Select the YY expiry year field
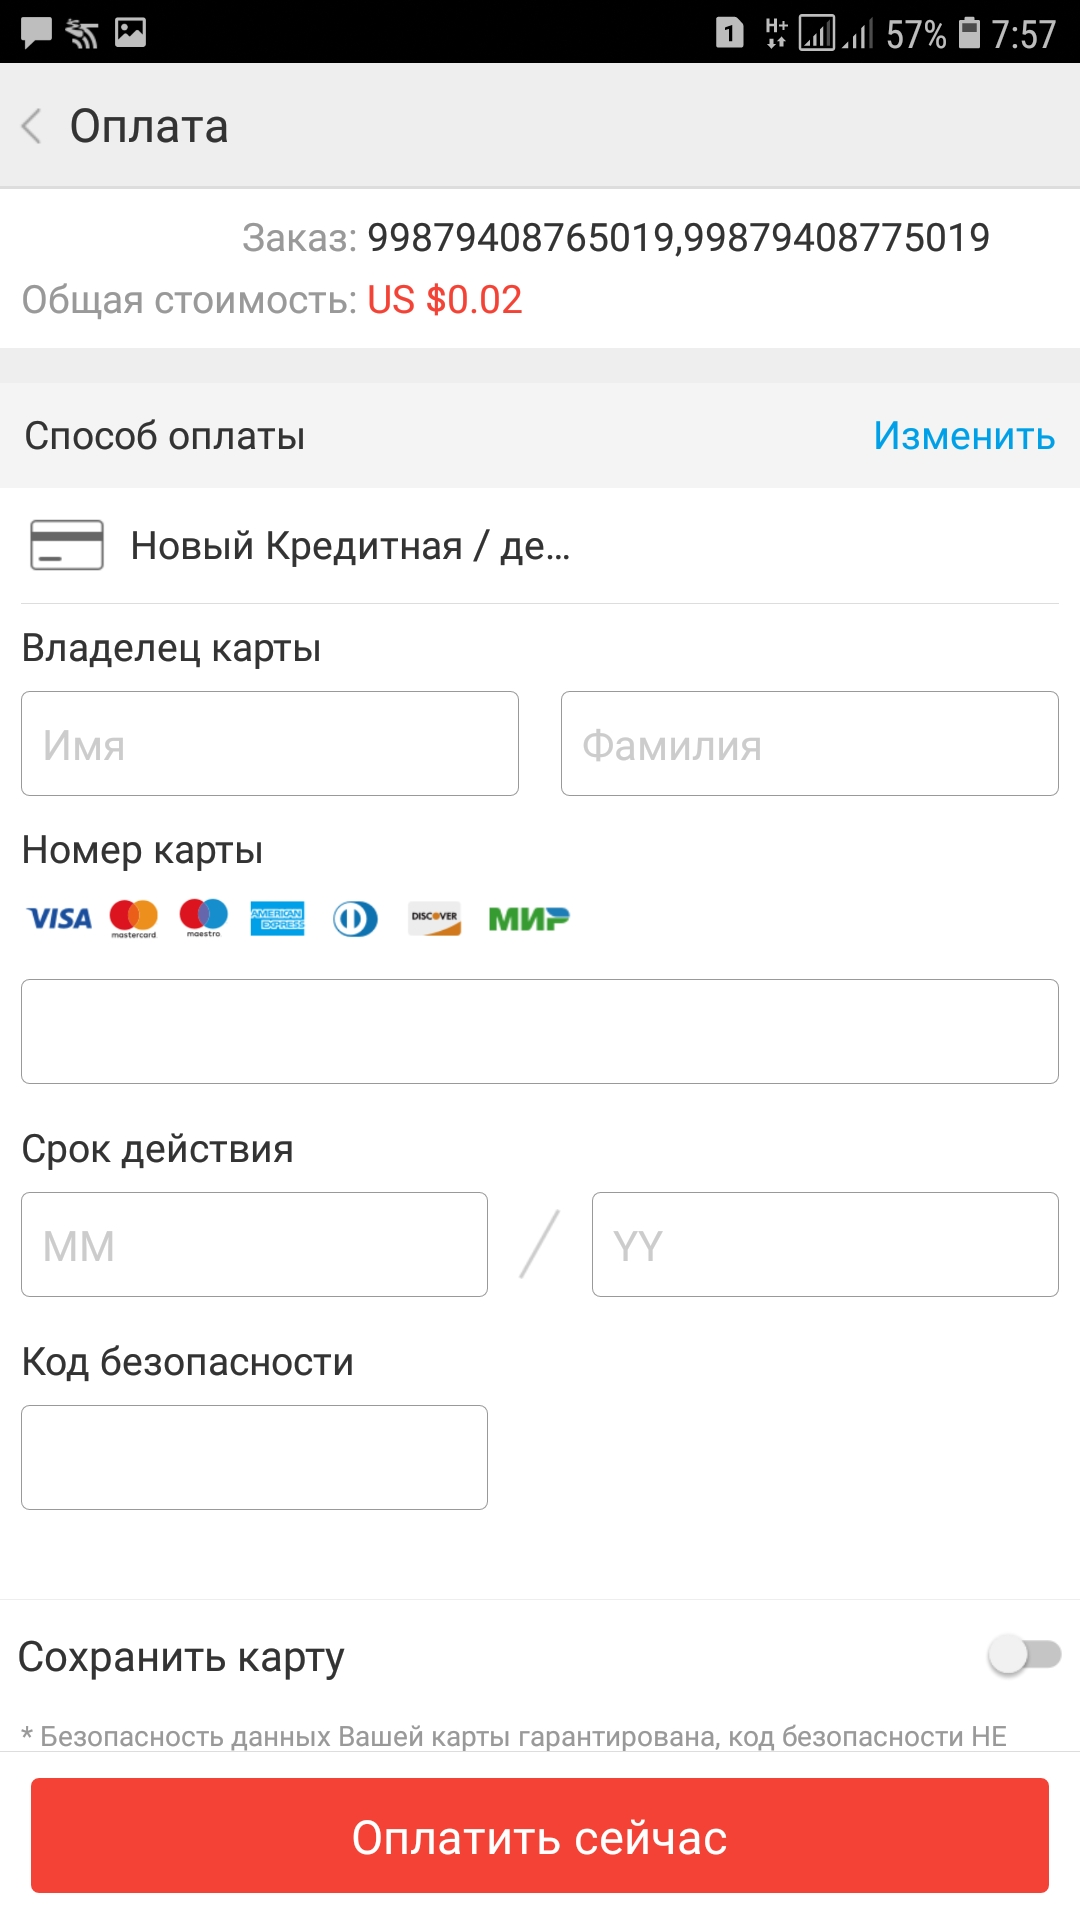The height and width of the screenshot is (1920, 1080). tap(825, 1245)
